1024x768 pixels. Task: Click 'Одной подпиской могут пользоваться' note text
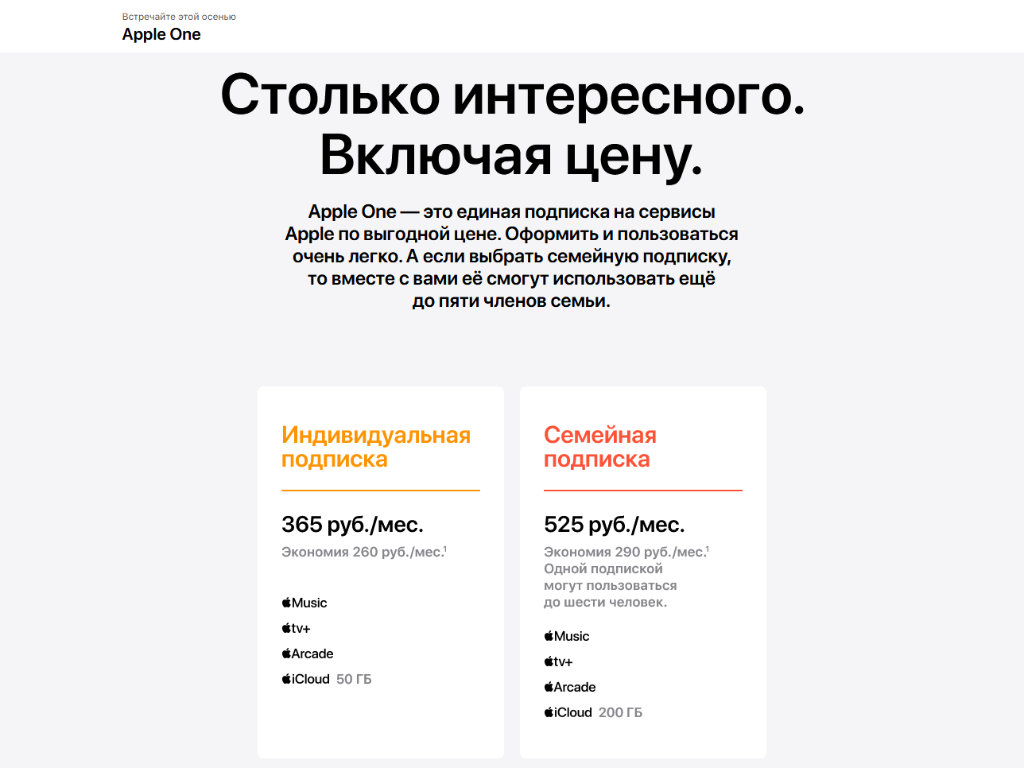610,577
